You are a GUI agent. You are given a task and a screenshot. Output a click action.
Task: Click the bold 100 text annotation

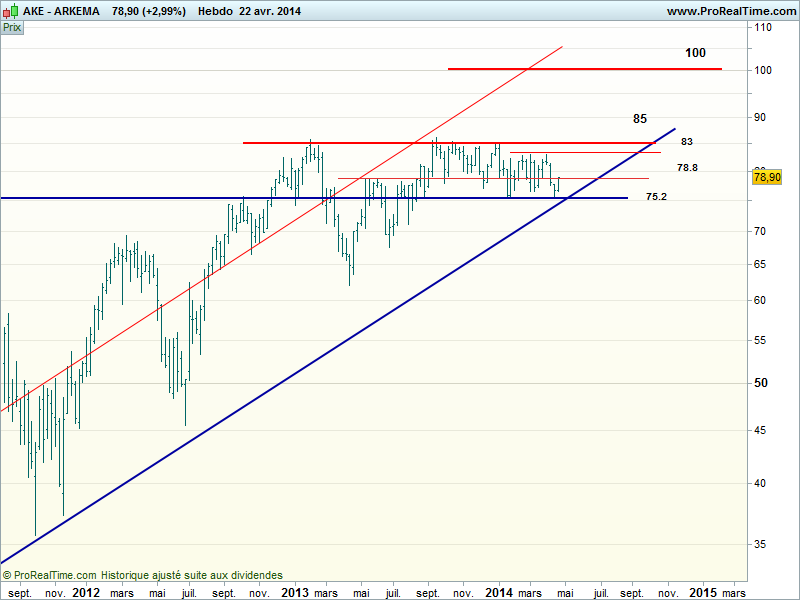coord(695,52)
